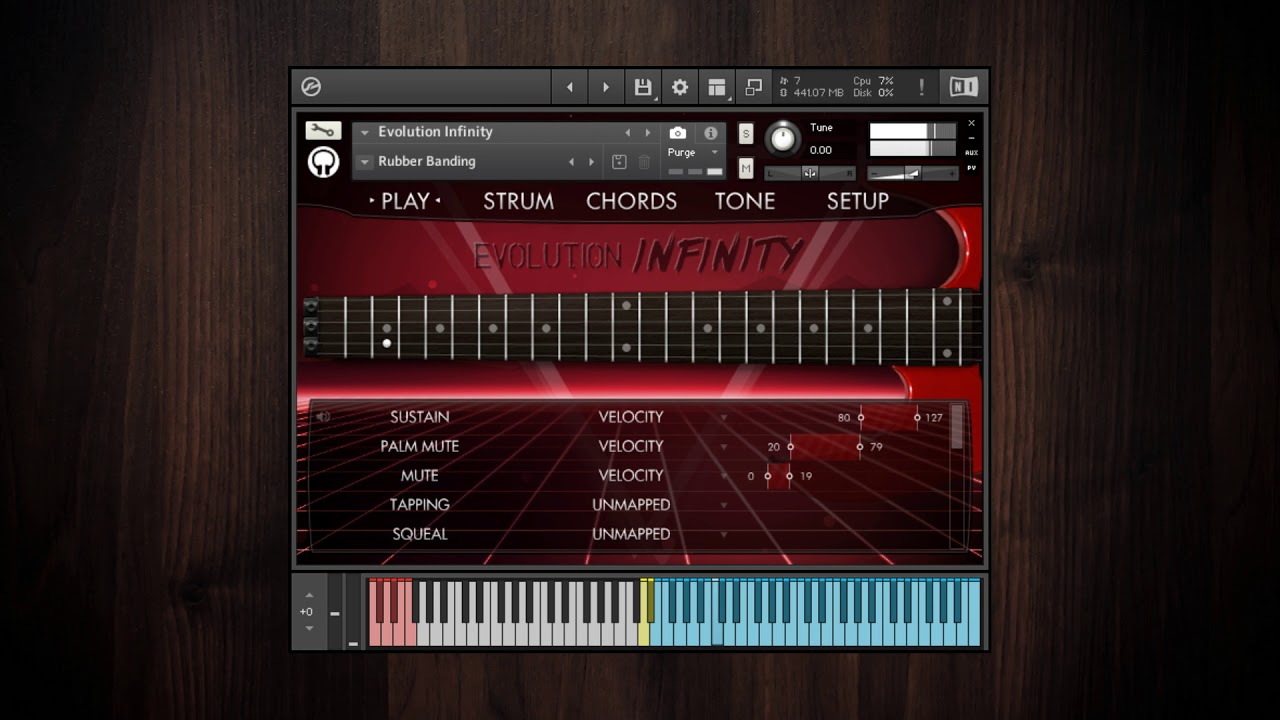
Task: Save the Rubber Banding snapshot
Action: click(x=619, y=162)
